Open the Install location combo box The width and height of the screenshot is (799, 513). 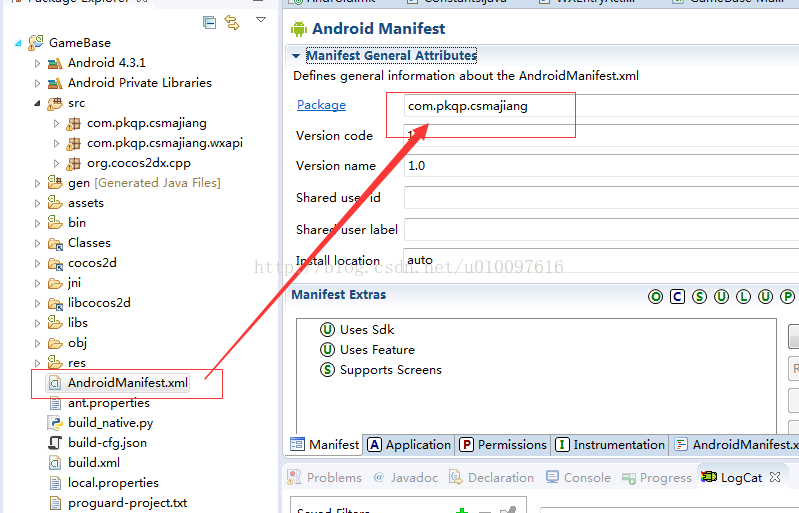tap(601, 260)
